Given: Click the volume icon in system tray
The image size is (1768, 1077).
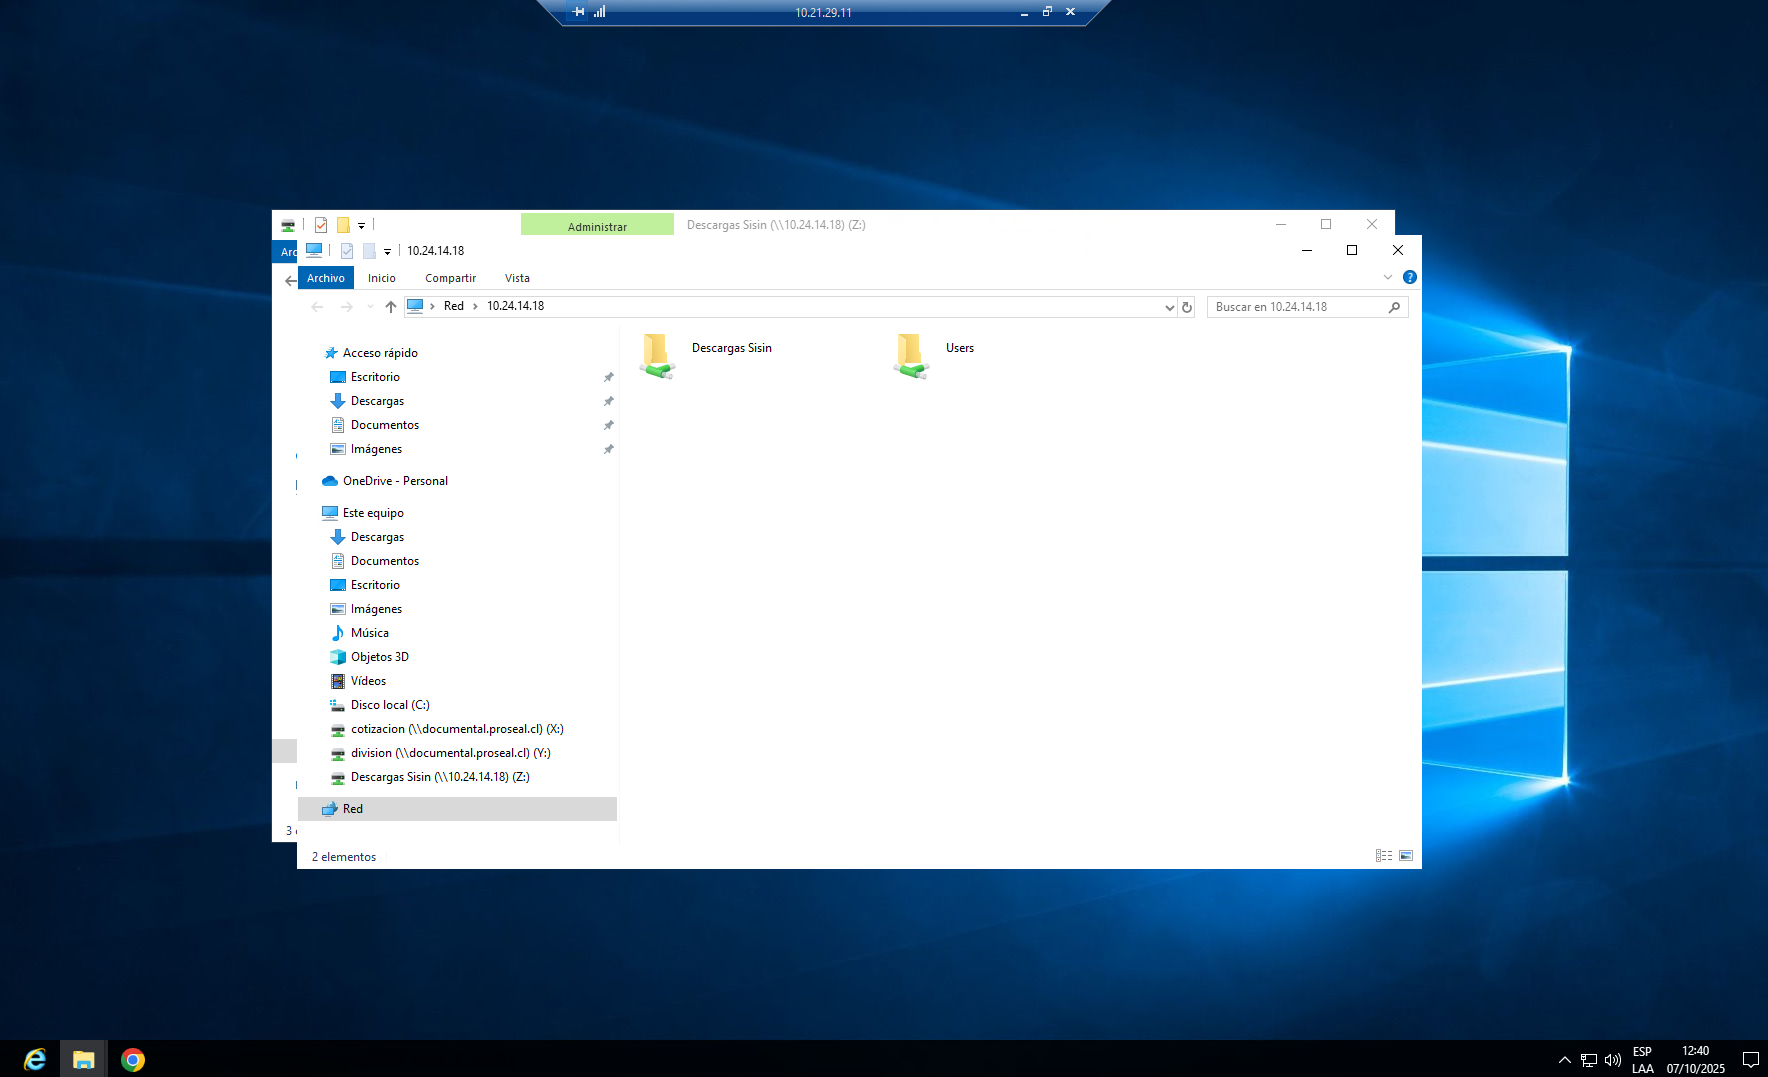Looking at the screenshot, I should 1612,1060.
